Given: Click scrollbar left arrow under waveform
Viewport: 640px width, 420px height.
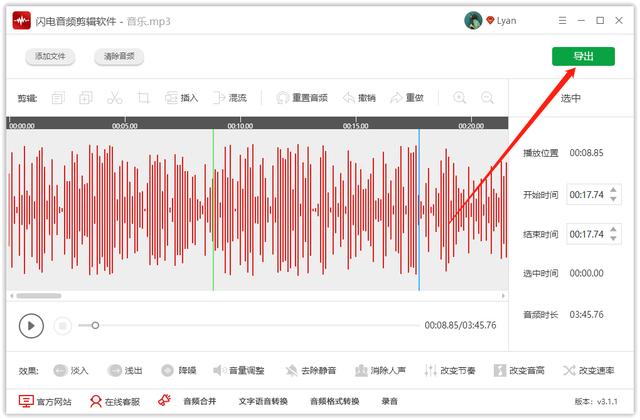Looking at the screenshot, I should click(x=12, y=296).
